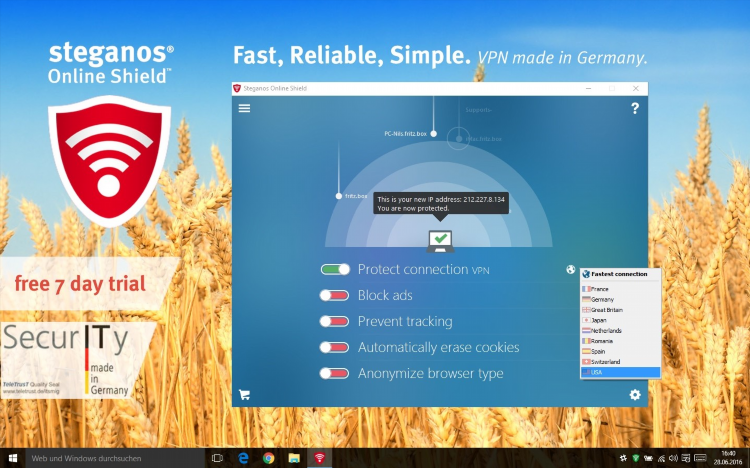750x468 pixels.
Task: Choose Fastest connection in the country list
Action: click(x=620, y=274)
